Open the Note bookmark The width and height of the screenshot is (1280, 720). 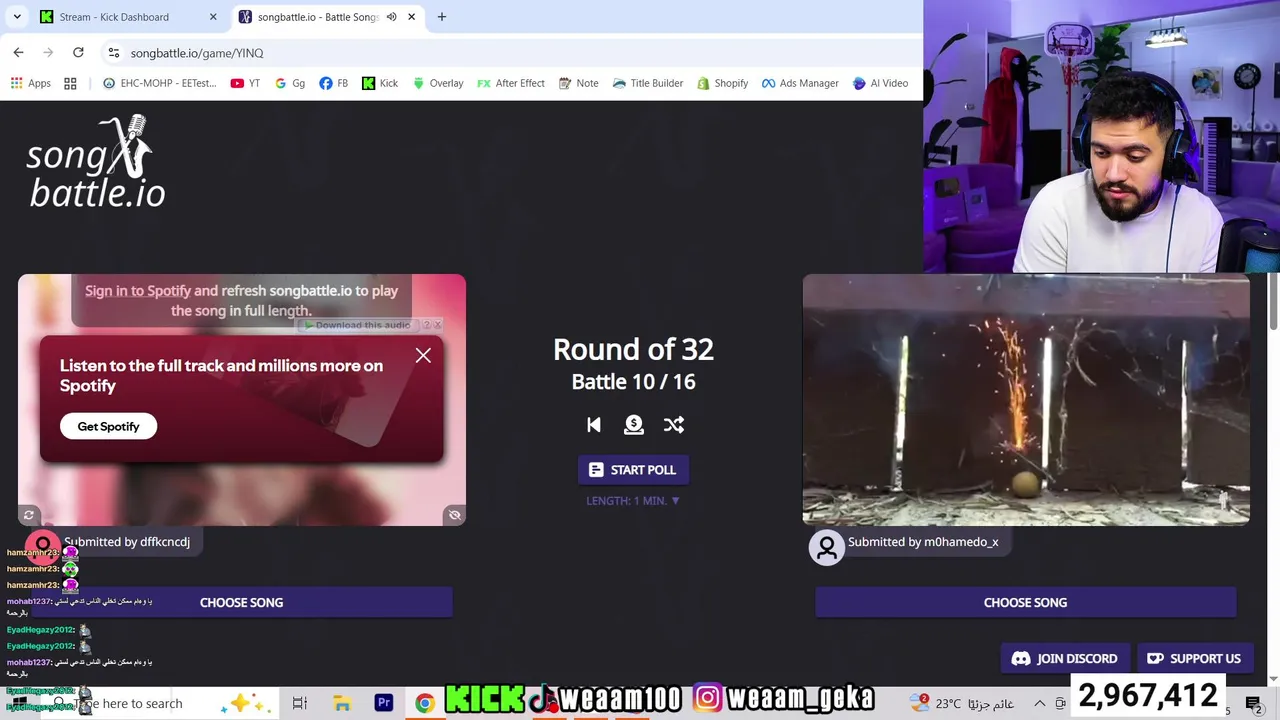(578, 83)
